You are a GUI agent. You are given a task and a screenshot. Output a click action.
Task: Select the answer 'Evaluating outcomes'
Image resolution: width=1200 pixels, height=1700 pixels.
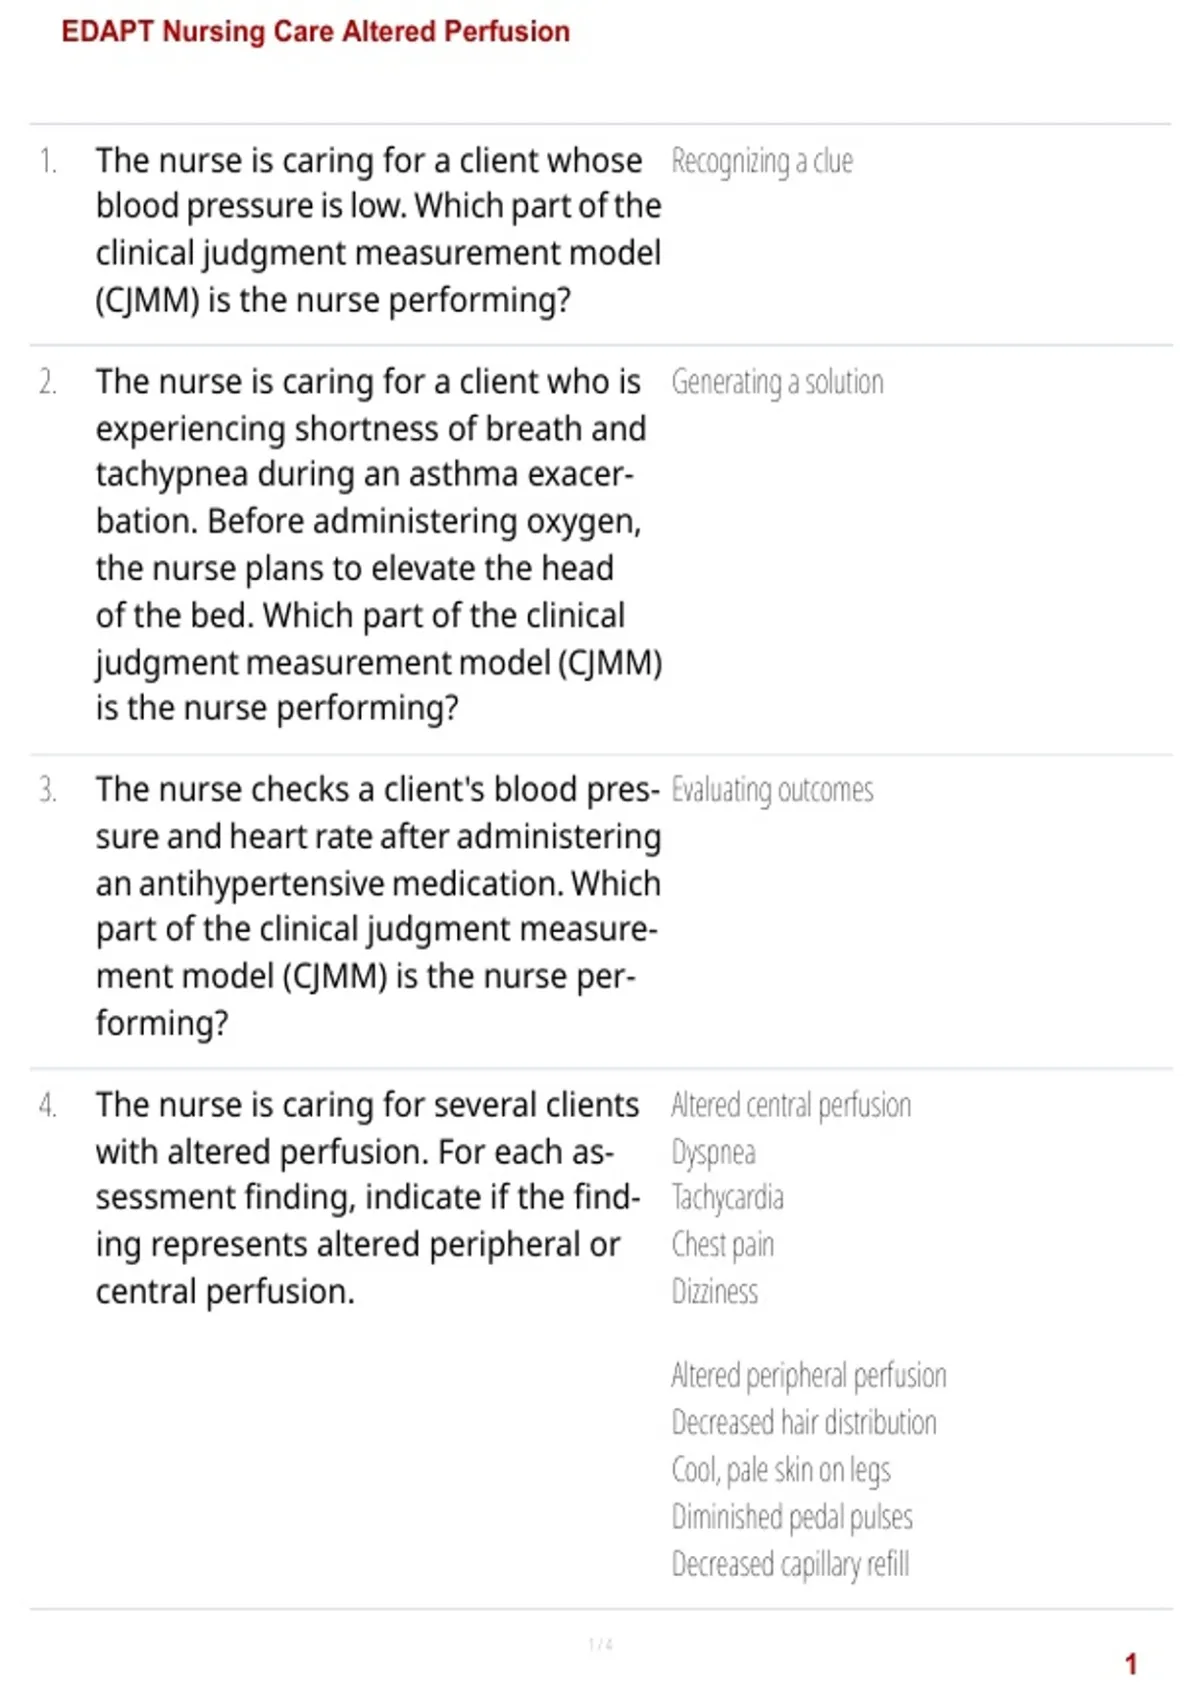click(x=772, y=791)
